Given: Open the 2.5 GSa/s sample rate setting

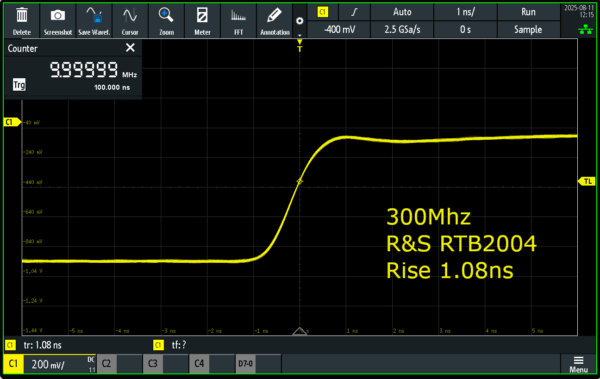Looking at the screenshot, I should tap(402, 29).
